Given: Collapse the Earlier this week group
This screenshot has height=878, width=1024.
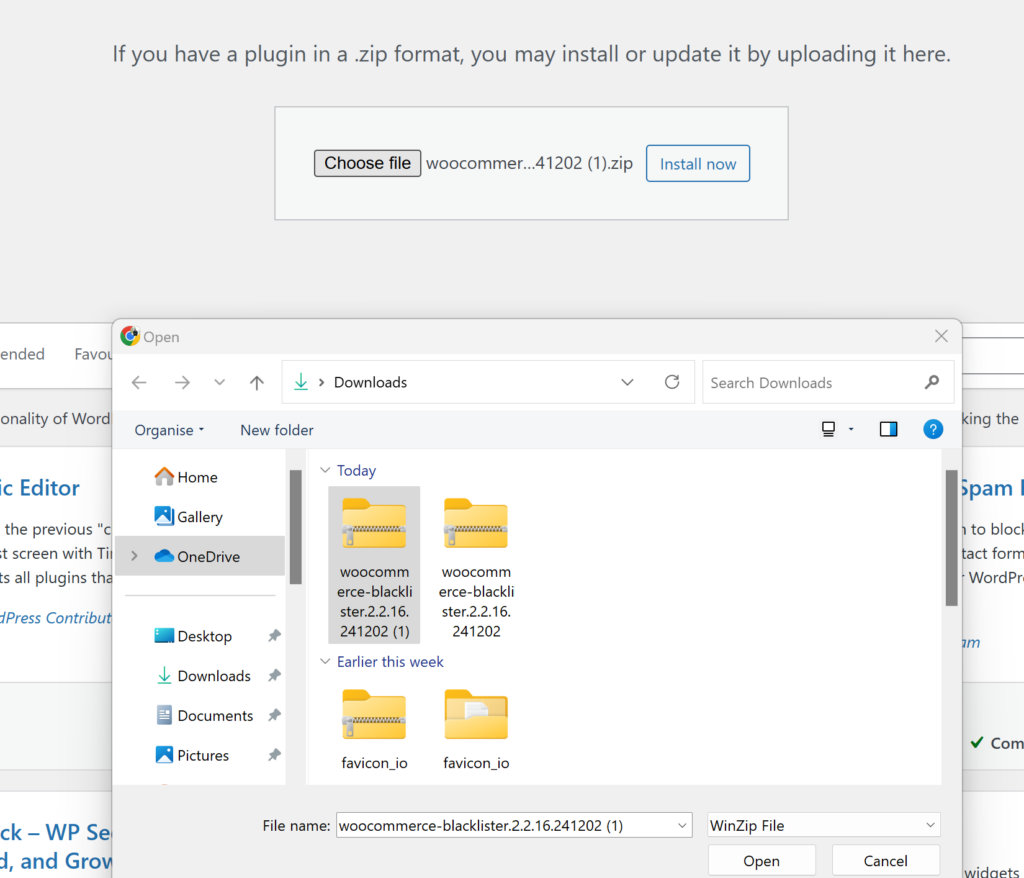Looking at the screenshot, I should [x=325, y=661].
